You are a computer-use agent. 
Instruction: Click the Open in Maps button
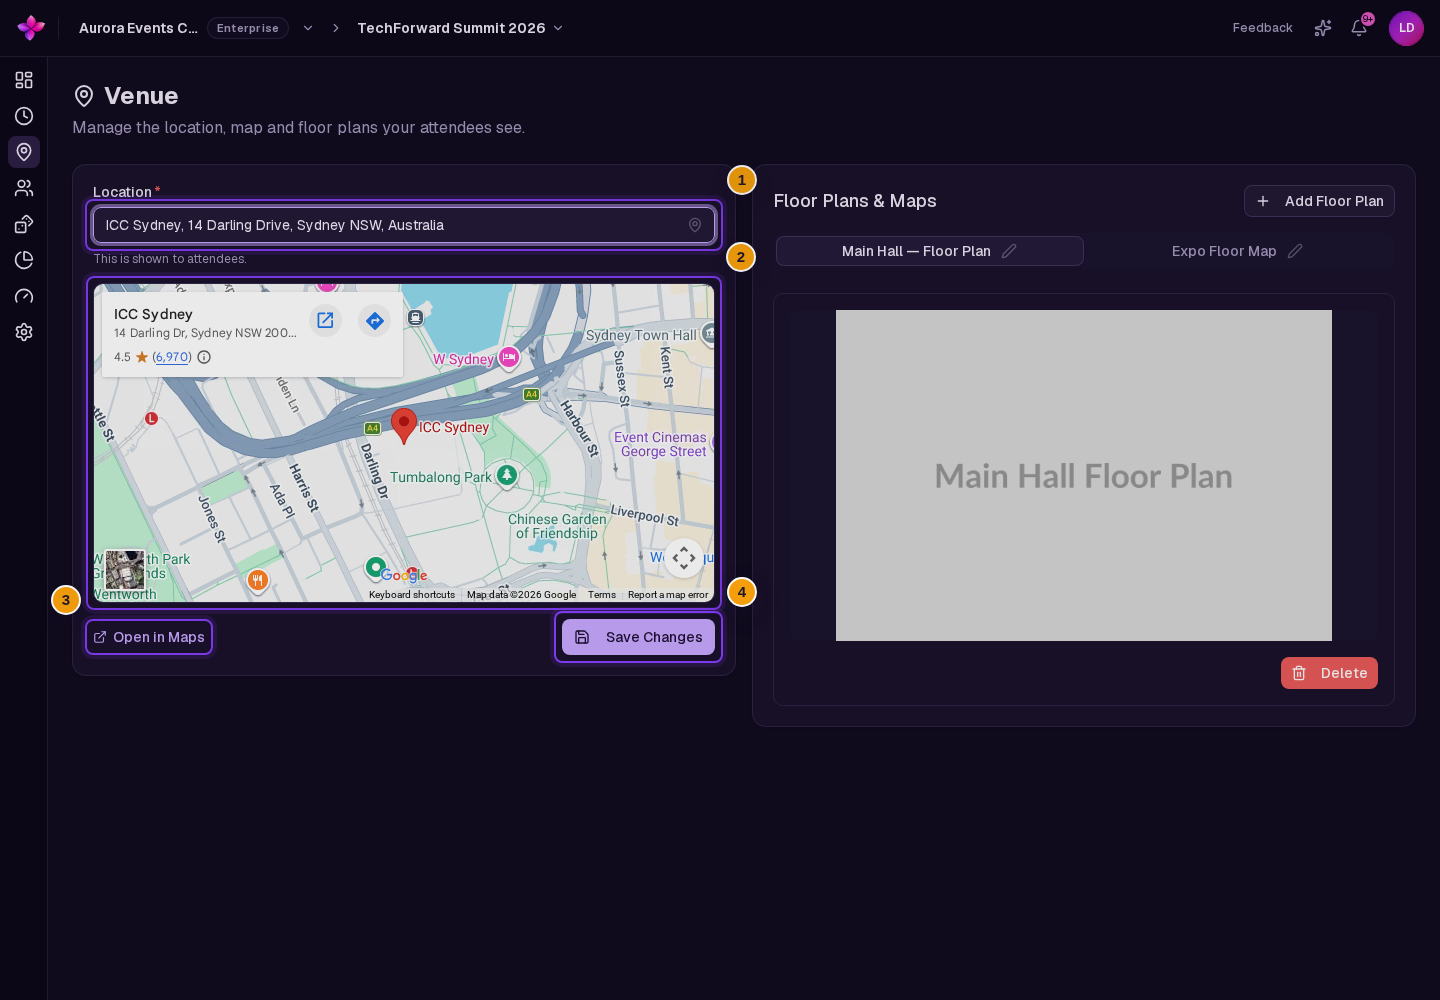(149, 637)
